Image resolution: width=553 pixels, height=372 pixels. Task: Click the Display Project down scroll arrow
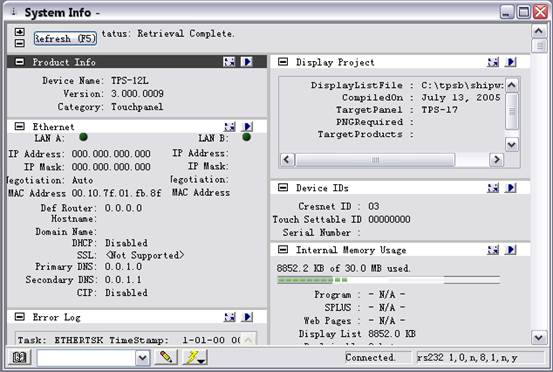click(x=512, y=144)
